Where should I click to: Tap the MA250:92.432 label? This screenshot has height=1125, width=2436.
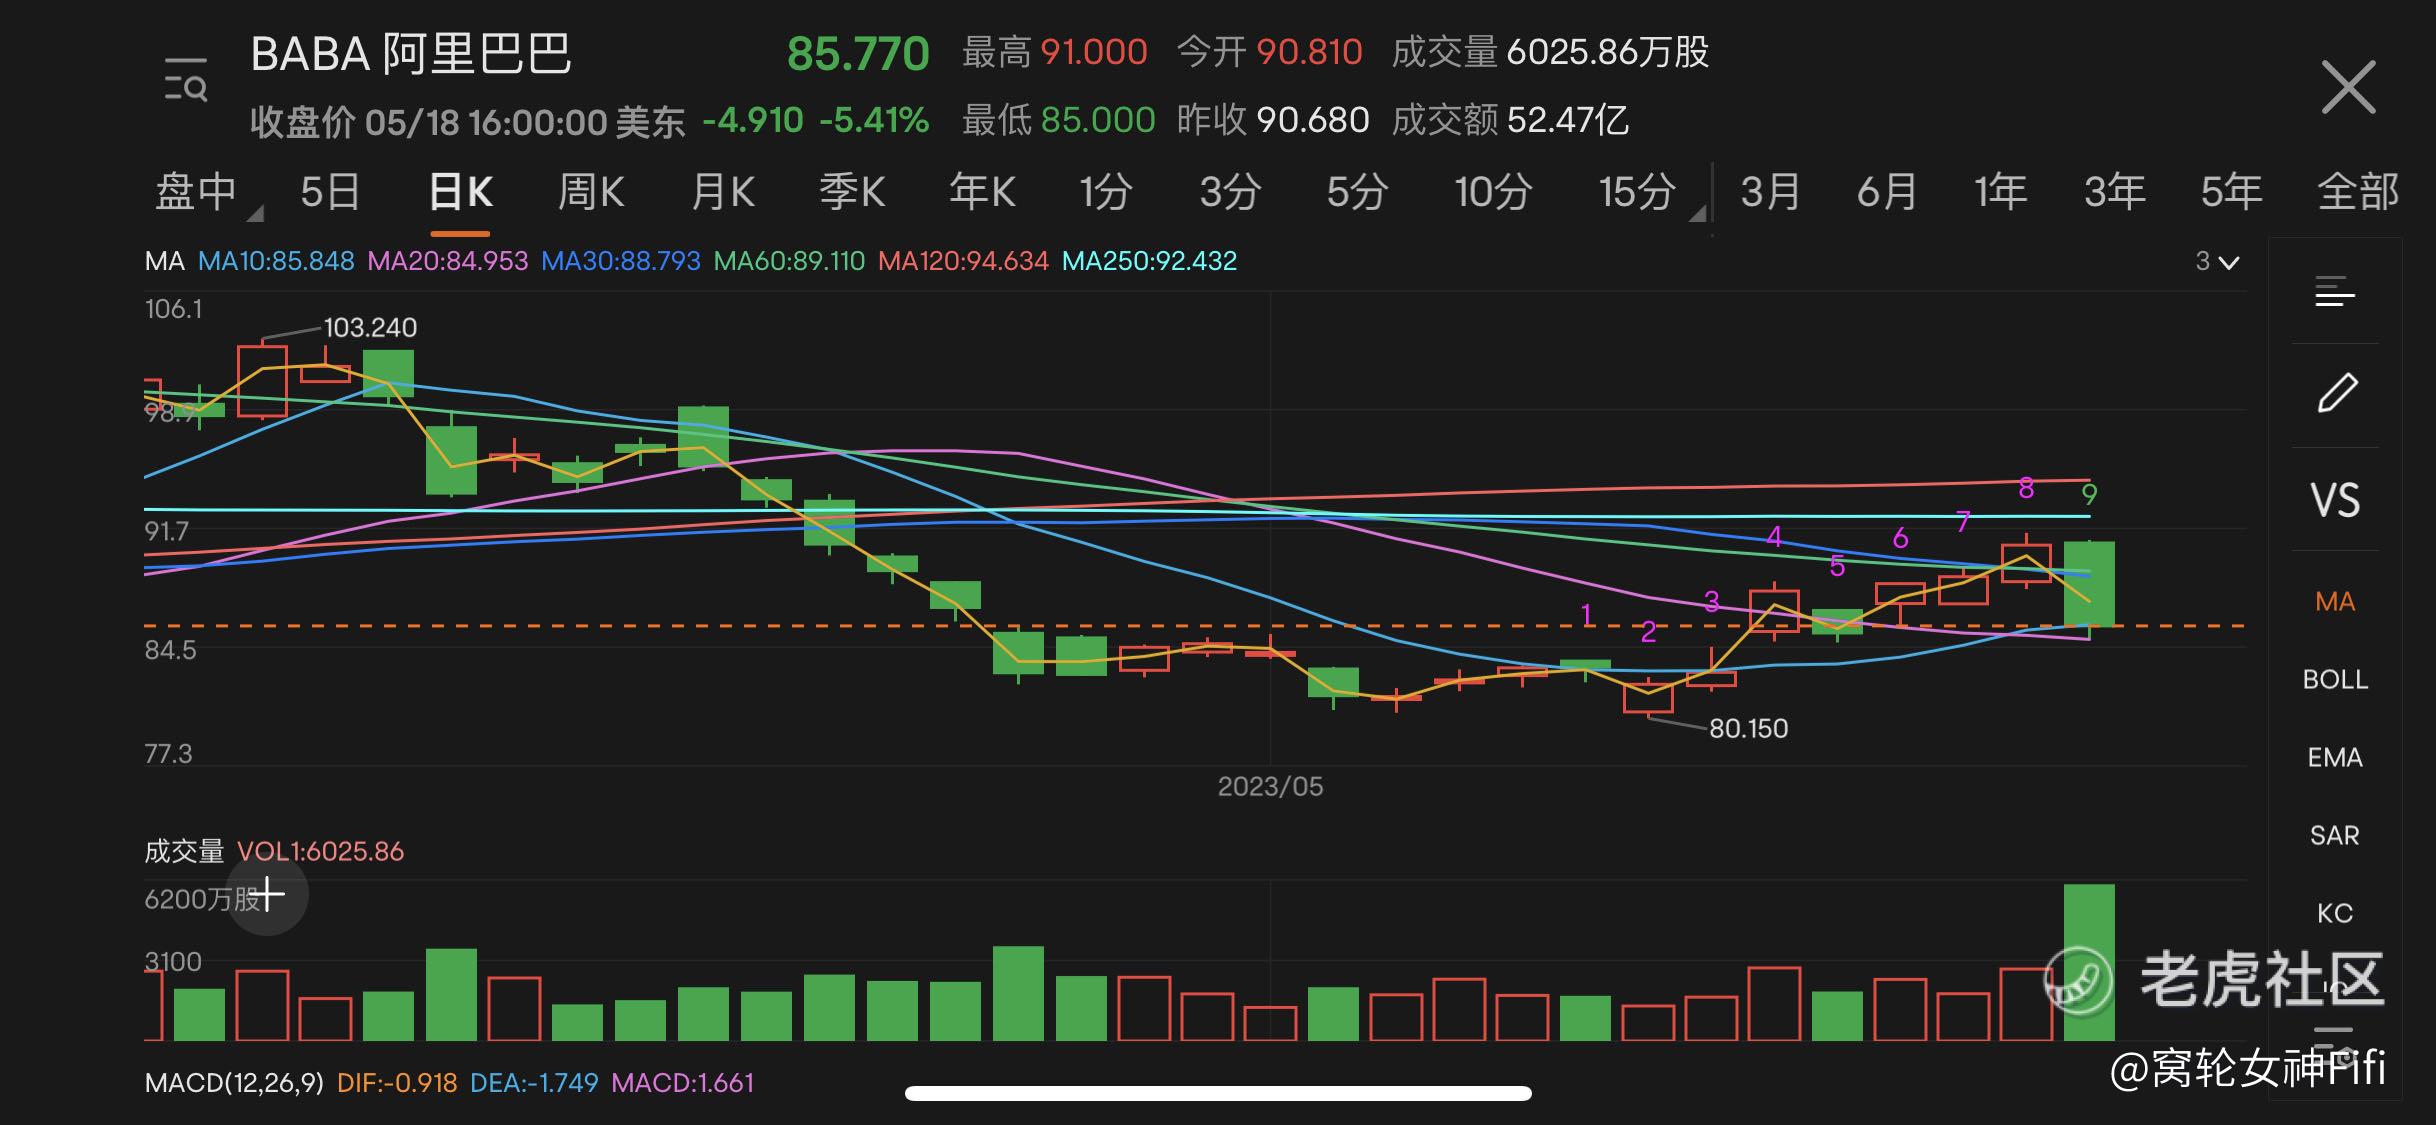coord(1150,261)
